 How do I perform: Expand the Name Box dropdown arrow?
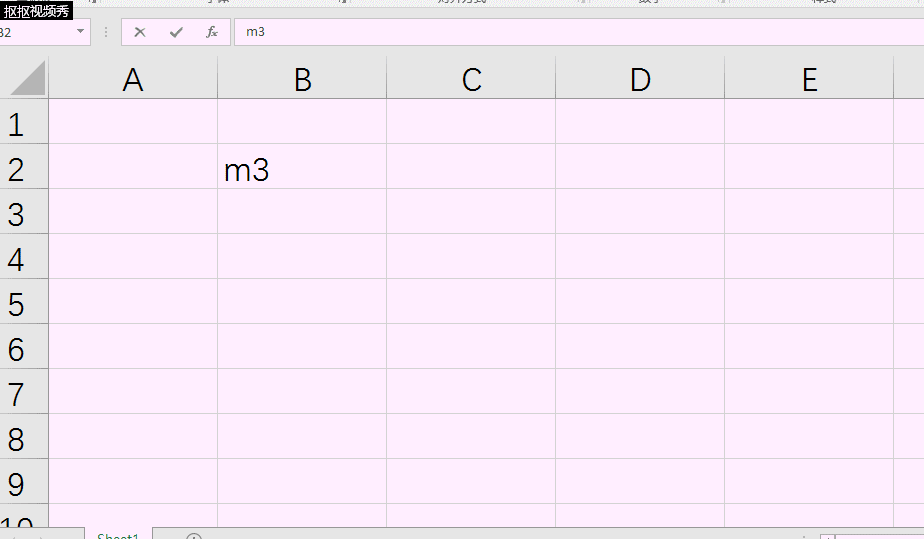click(x=81, y=31)
